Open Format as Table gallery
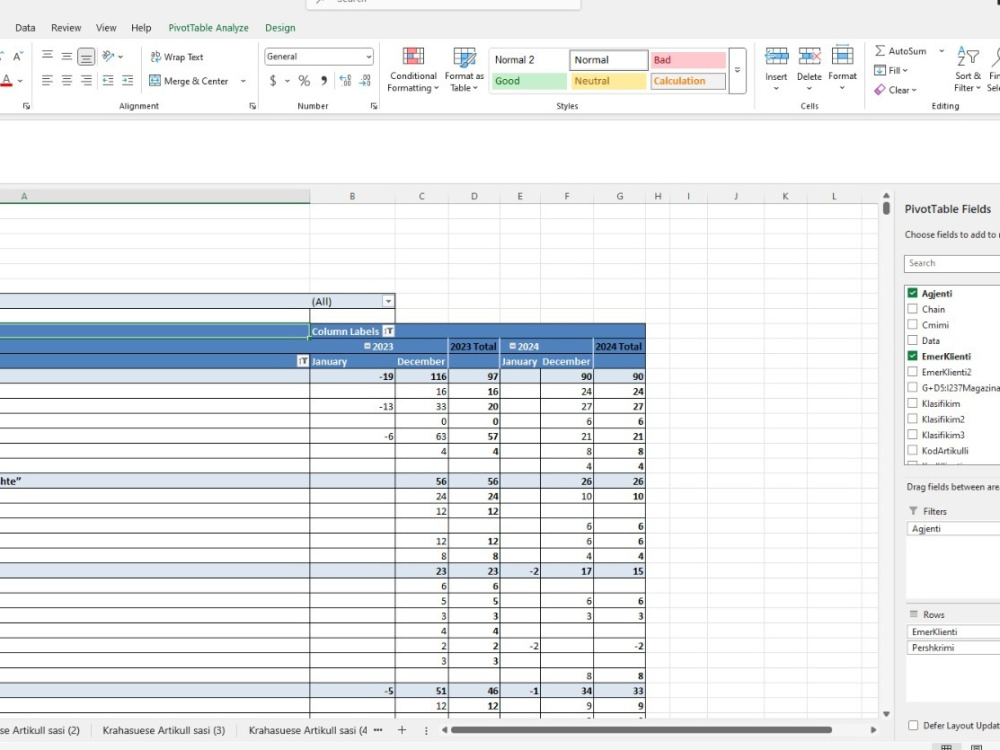 coord(464,70)
